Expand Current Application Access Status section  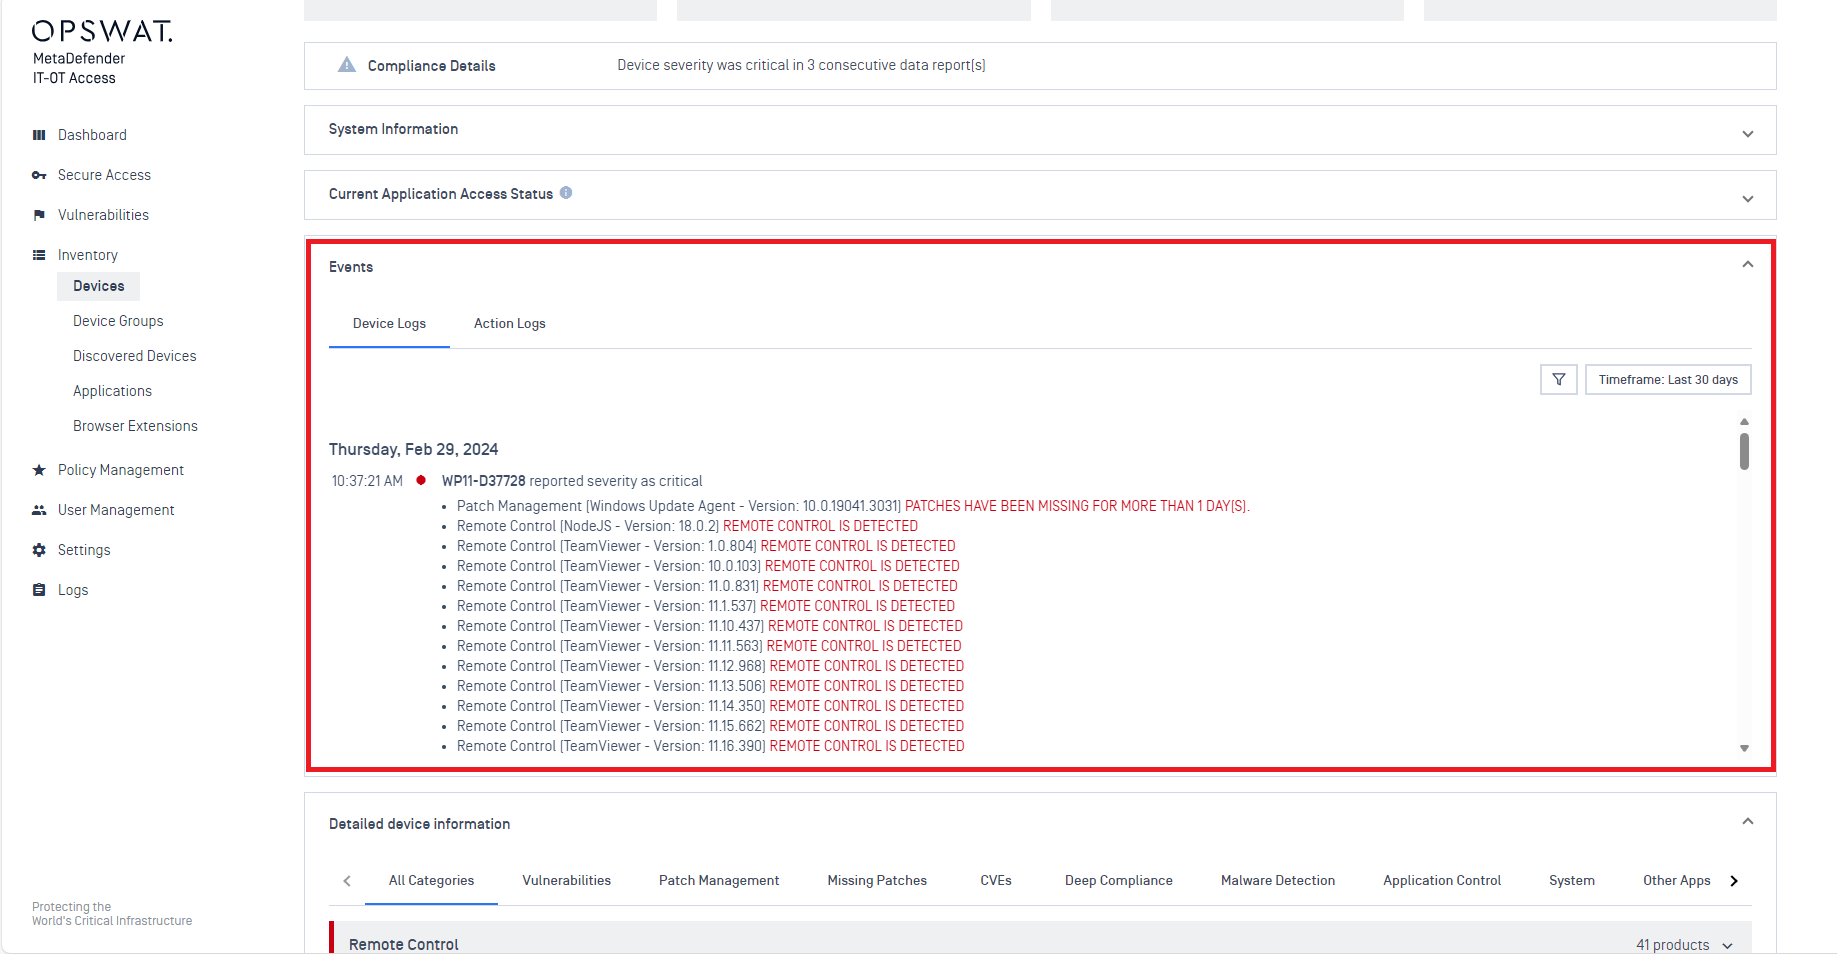point(1748,199)
